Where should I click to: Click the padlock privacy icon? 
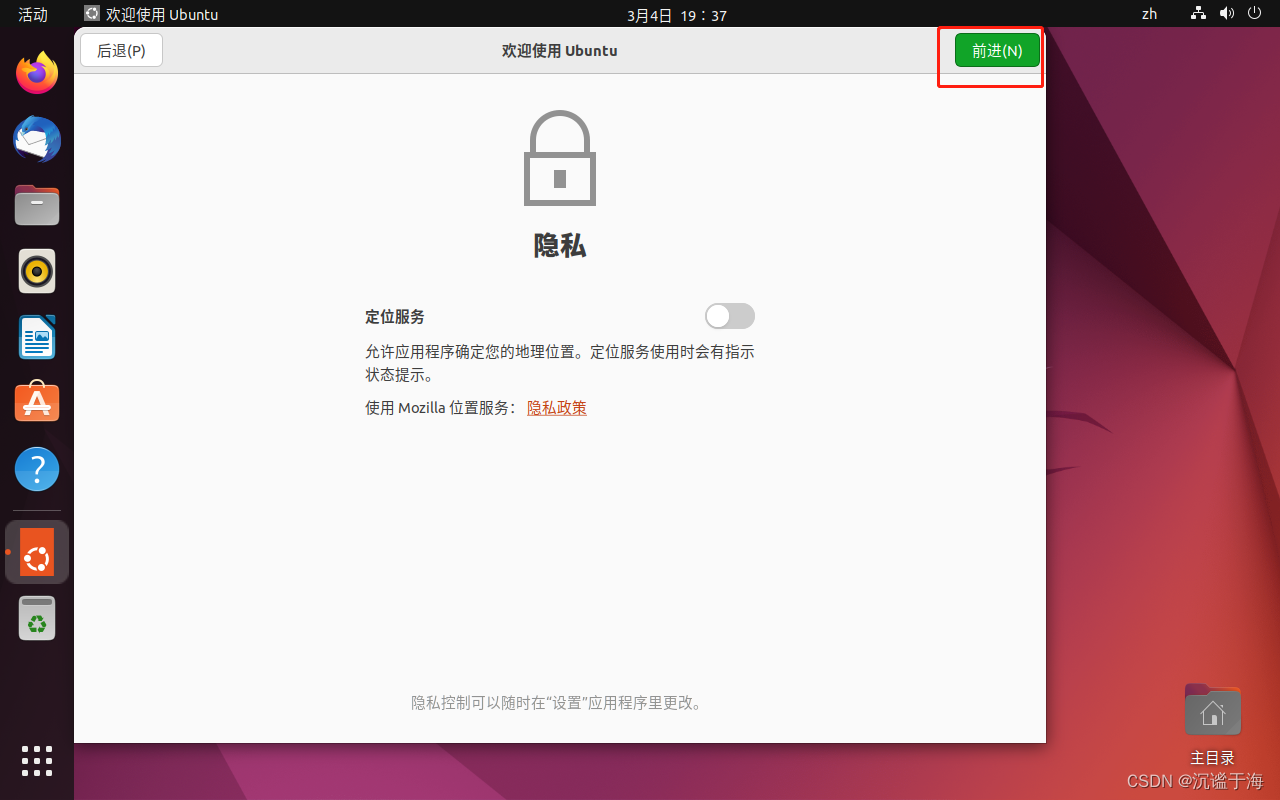click(560, 158)
